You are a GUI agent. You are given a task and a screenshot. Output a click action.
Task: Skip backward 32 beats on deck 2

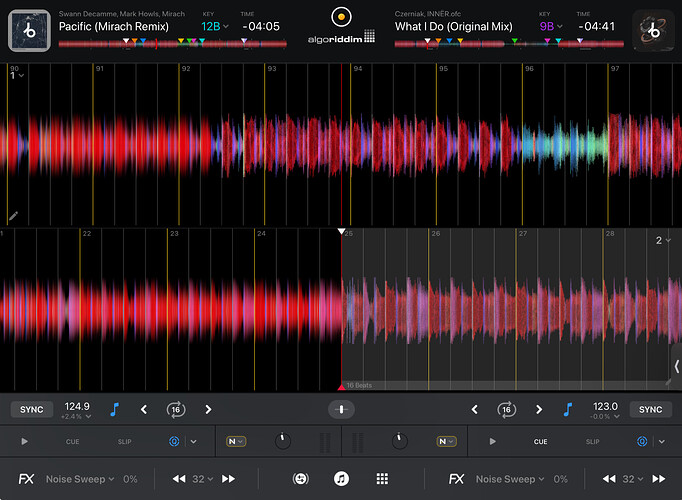[609, 479]
